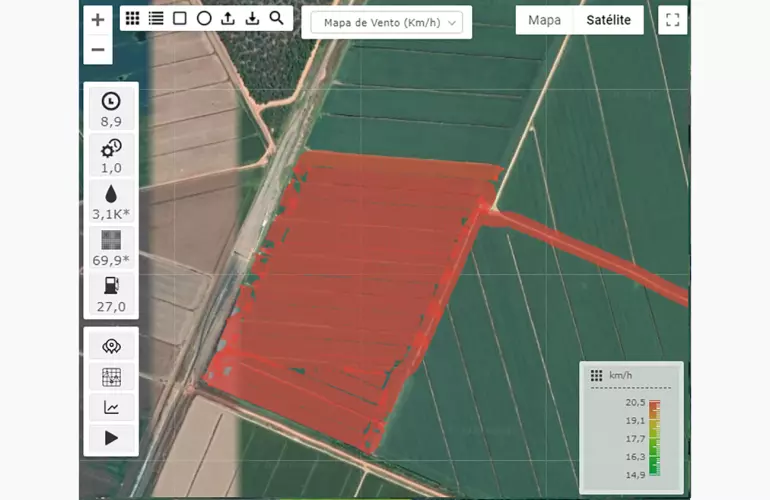Screen dimensions: 770x500
Task: Click the fuel pump stat 27,0
Action: [x=111, y=294]
